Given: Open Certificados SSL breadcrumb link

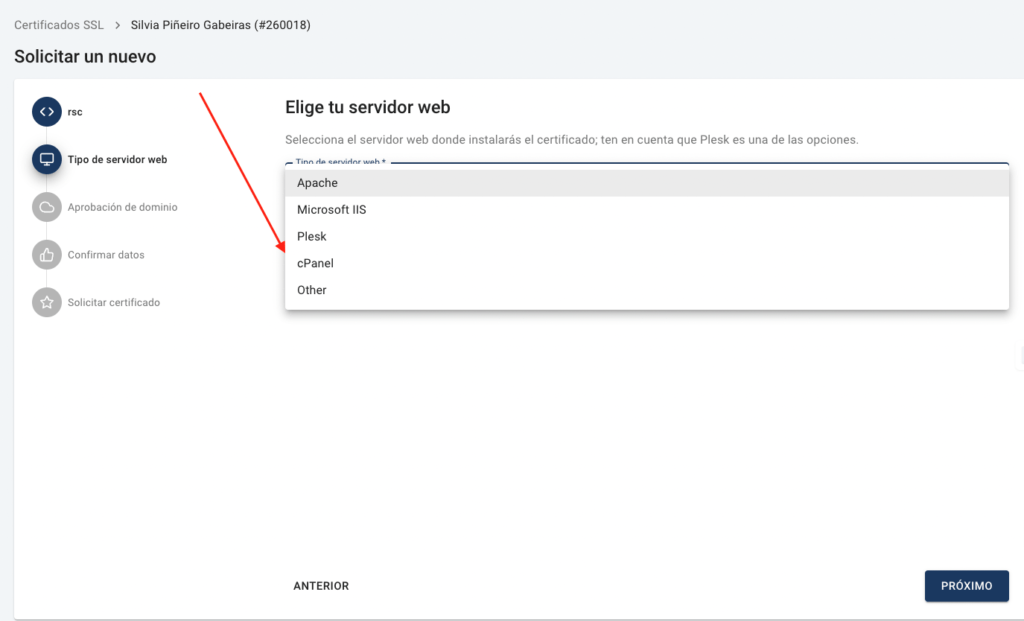Looking at the screenshot, I should [x=59, y=25].
